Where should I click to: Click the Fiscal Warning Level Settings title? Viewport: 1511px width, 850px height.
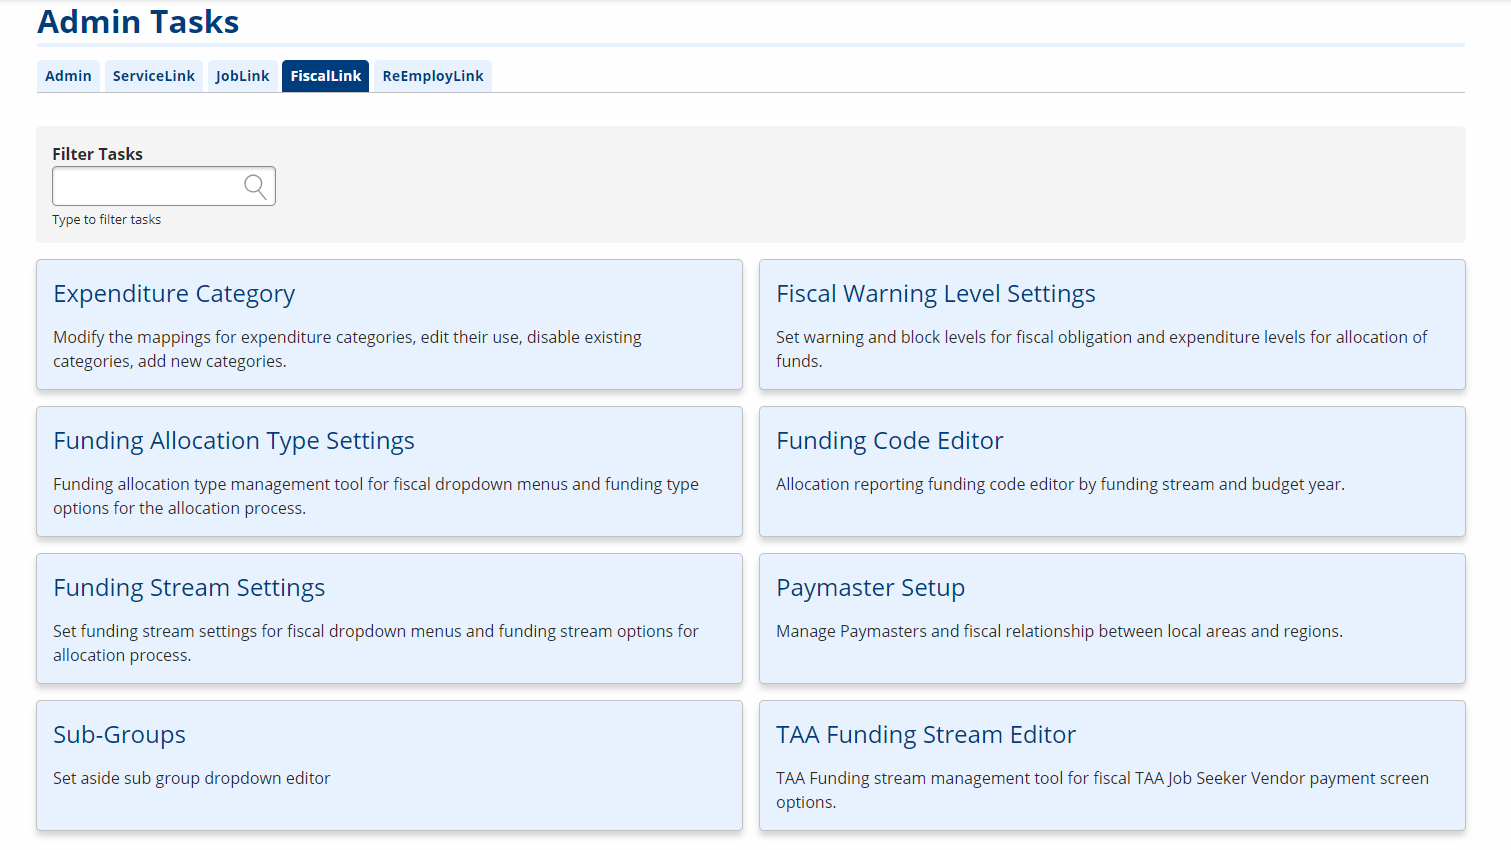click(x=936, y=293)
